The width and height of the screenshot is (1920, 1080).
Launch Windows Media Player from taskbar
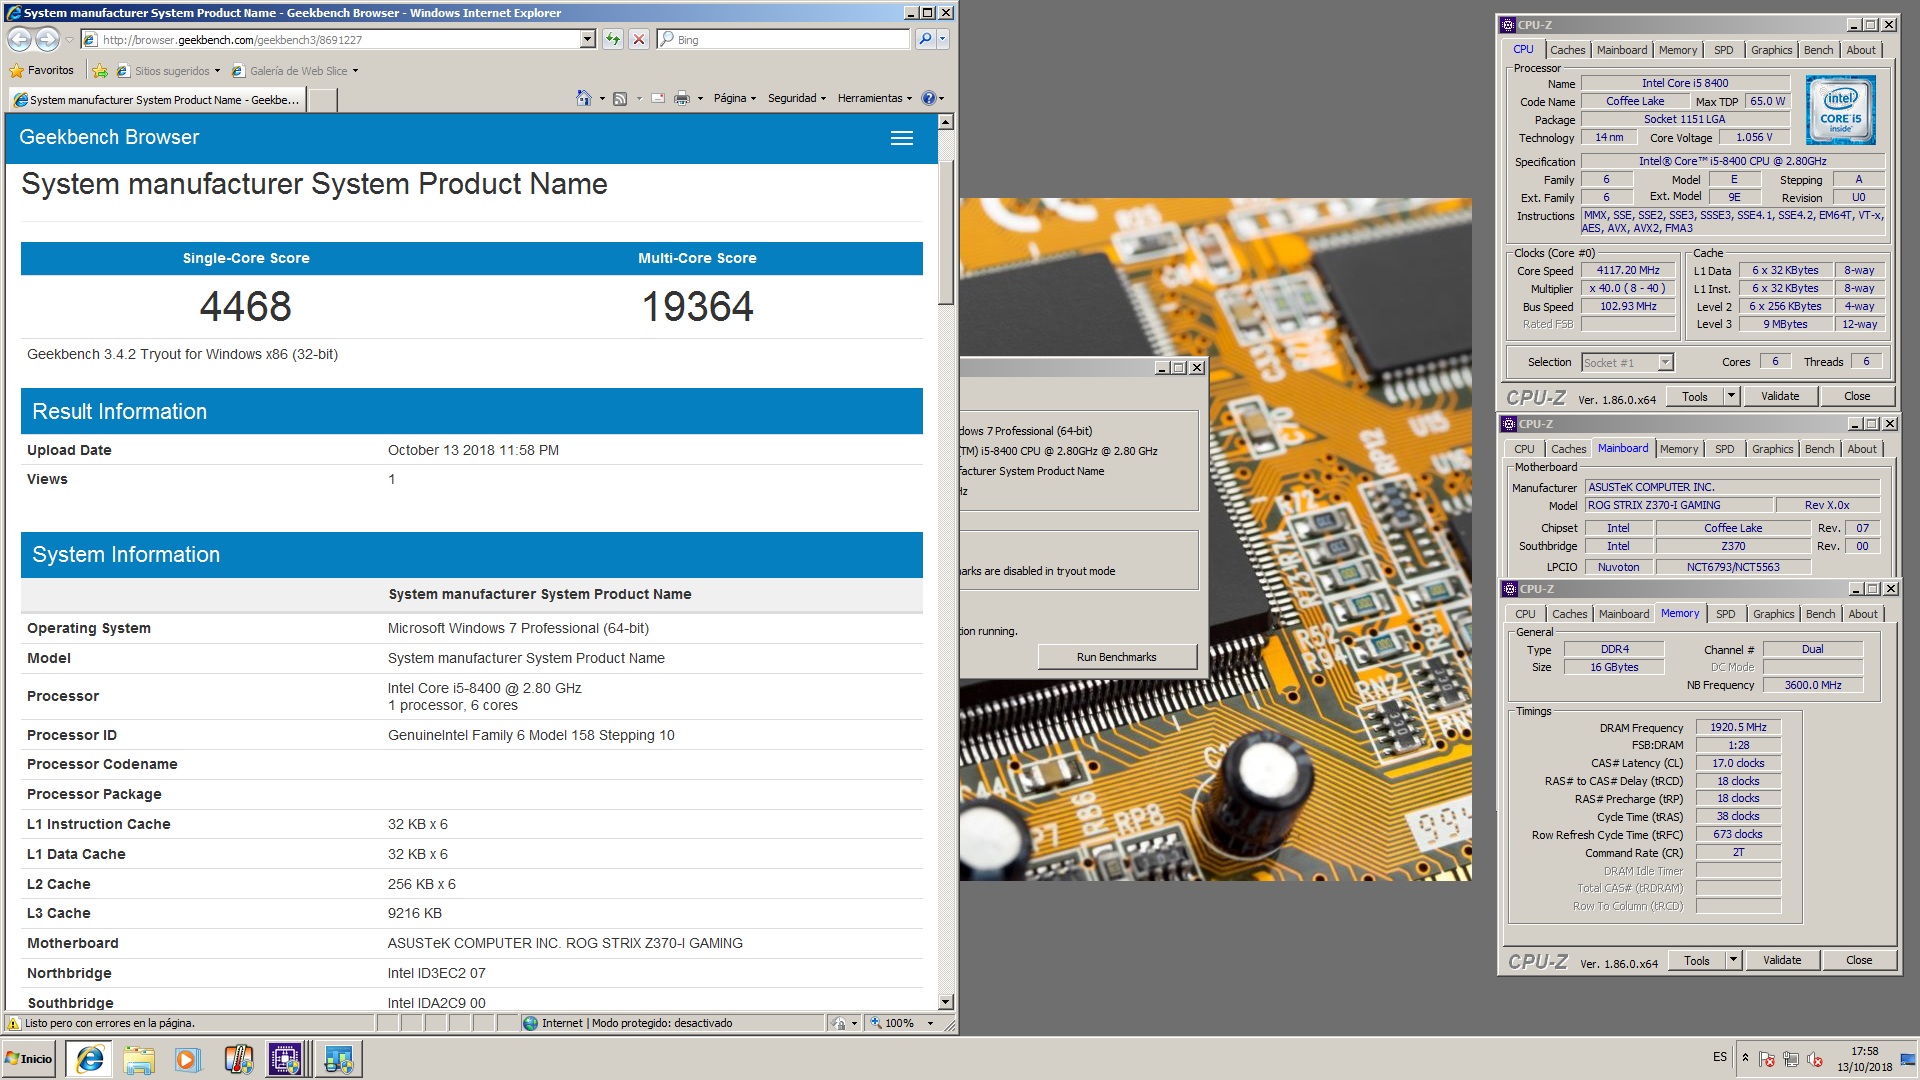point(187,1059)
